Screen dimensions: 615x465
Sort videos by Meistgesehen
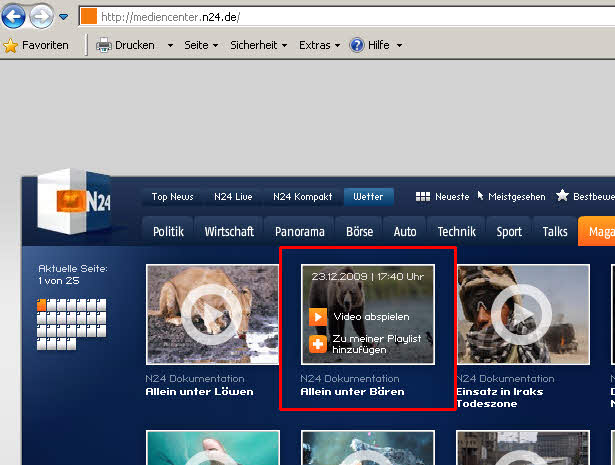click(517, 197)
